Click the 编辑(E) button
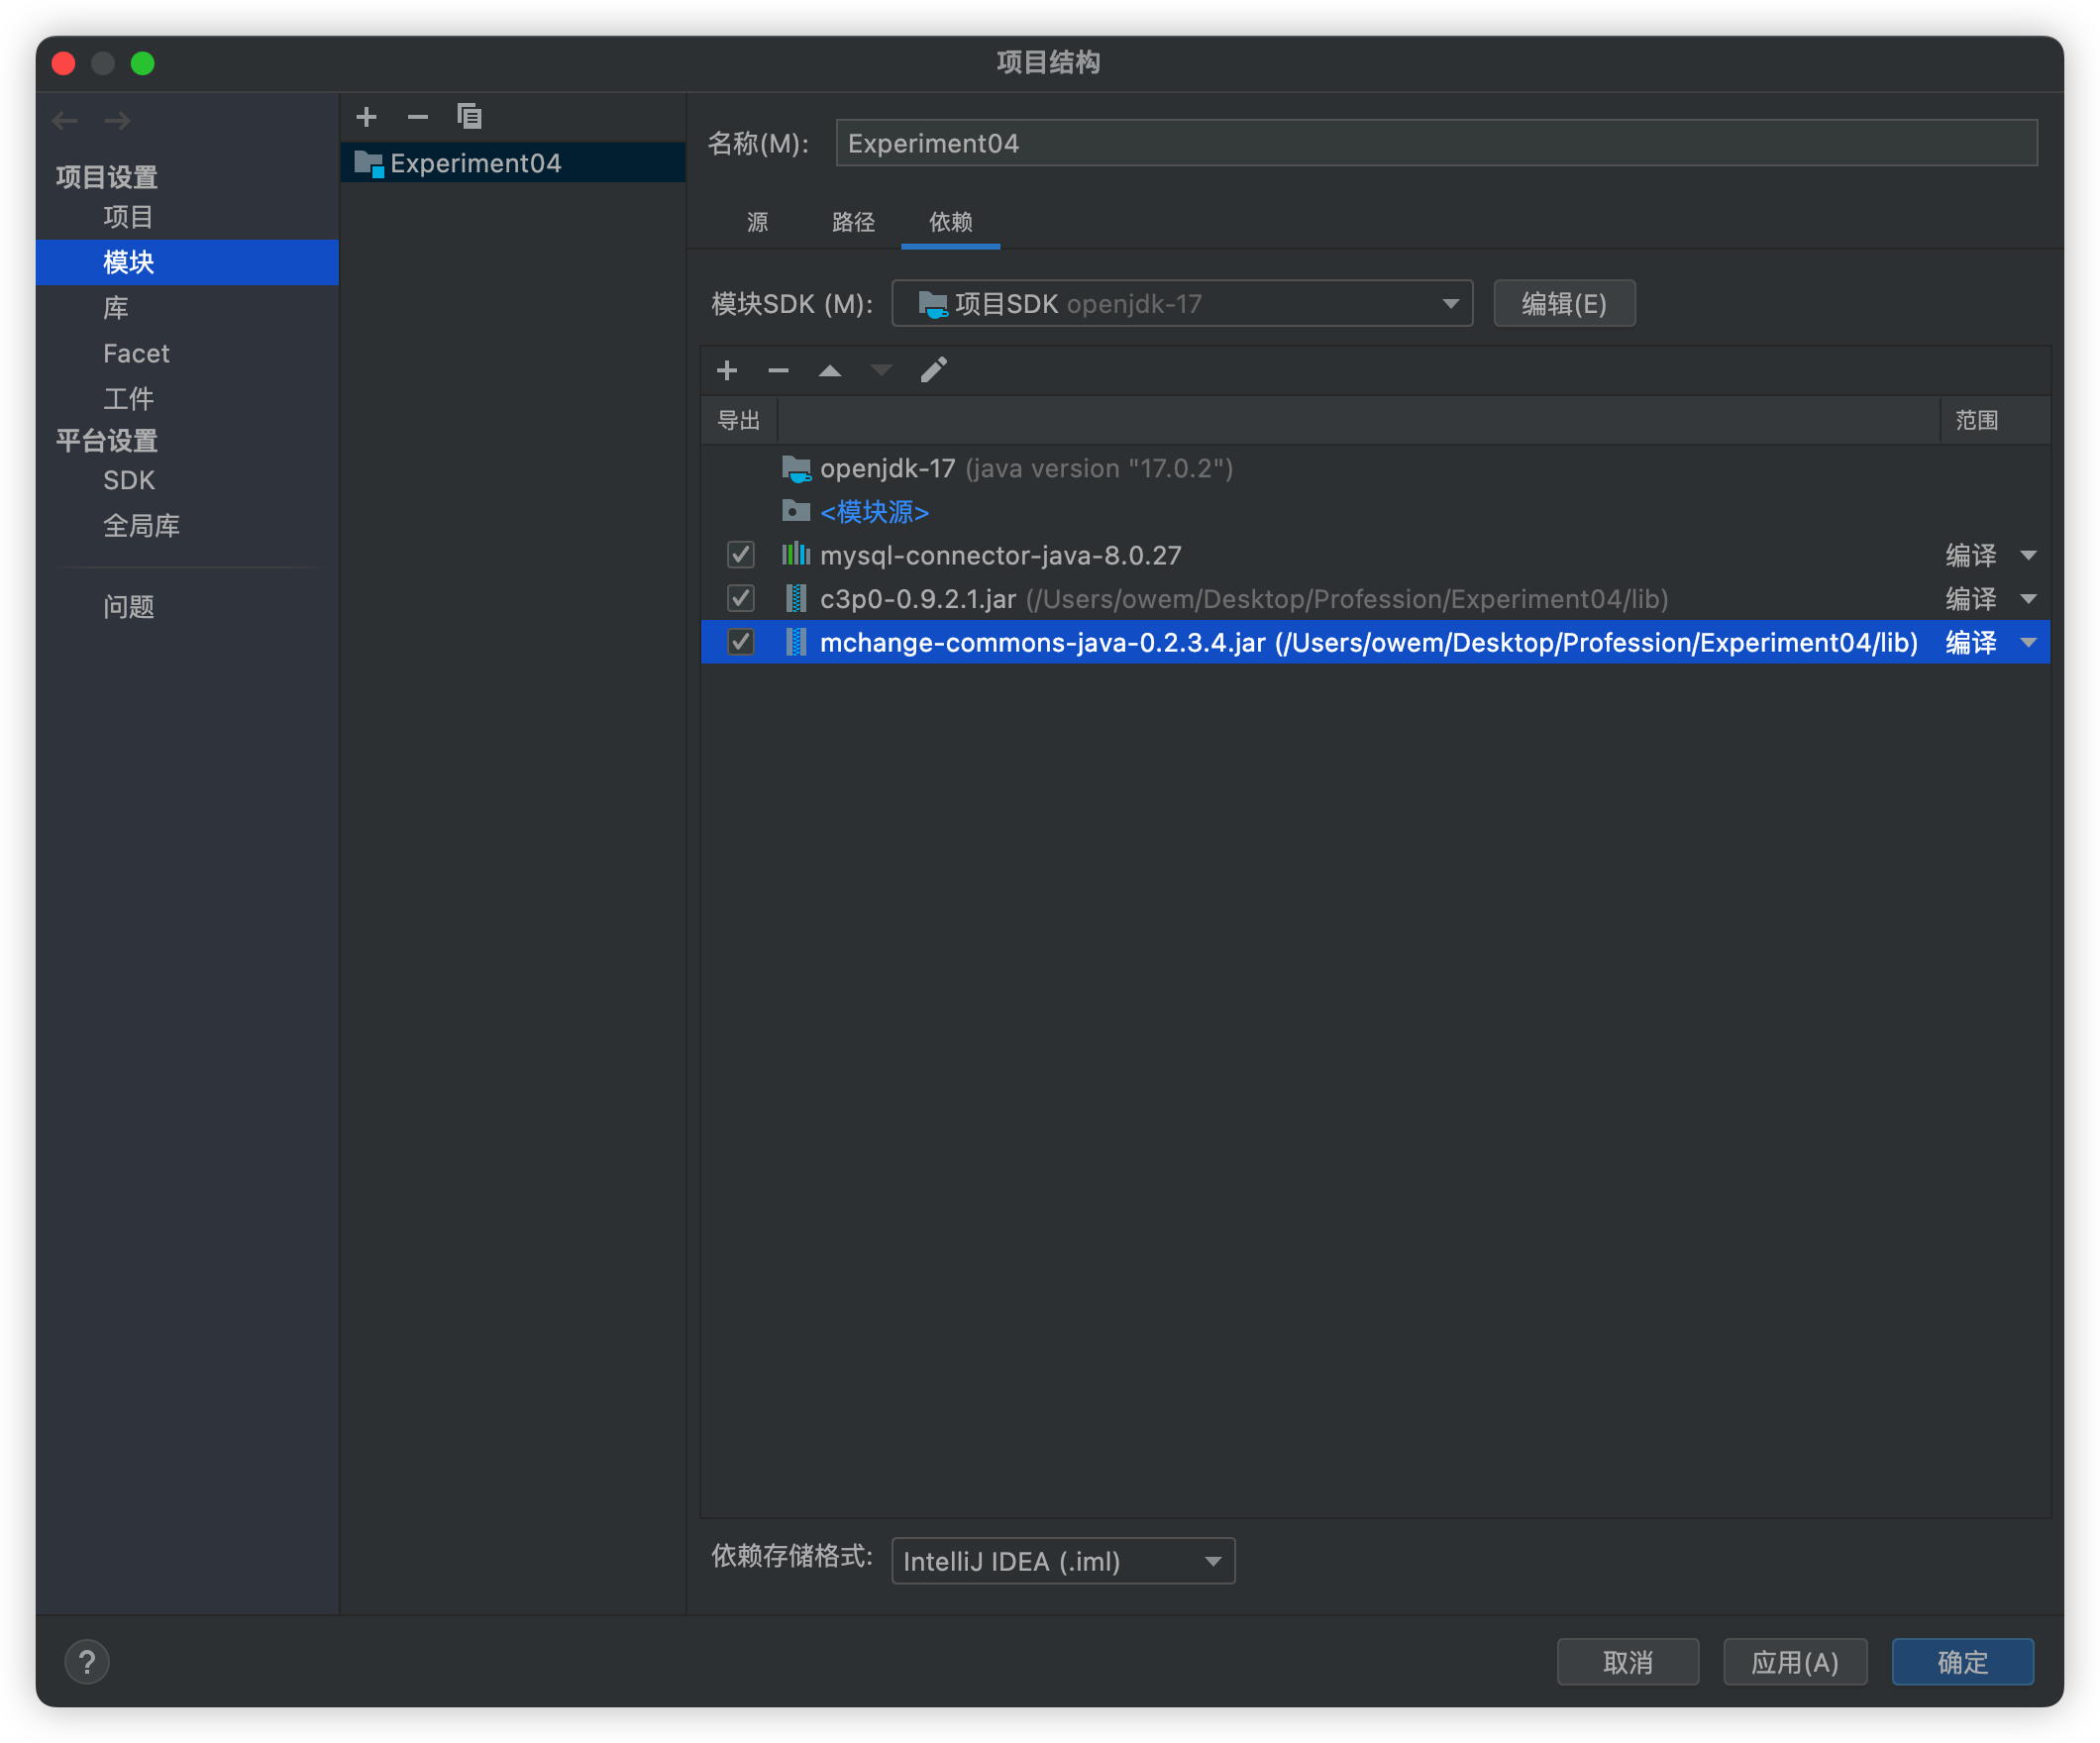 1564,304
